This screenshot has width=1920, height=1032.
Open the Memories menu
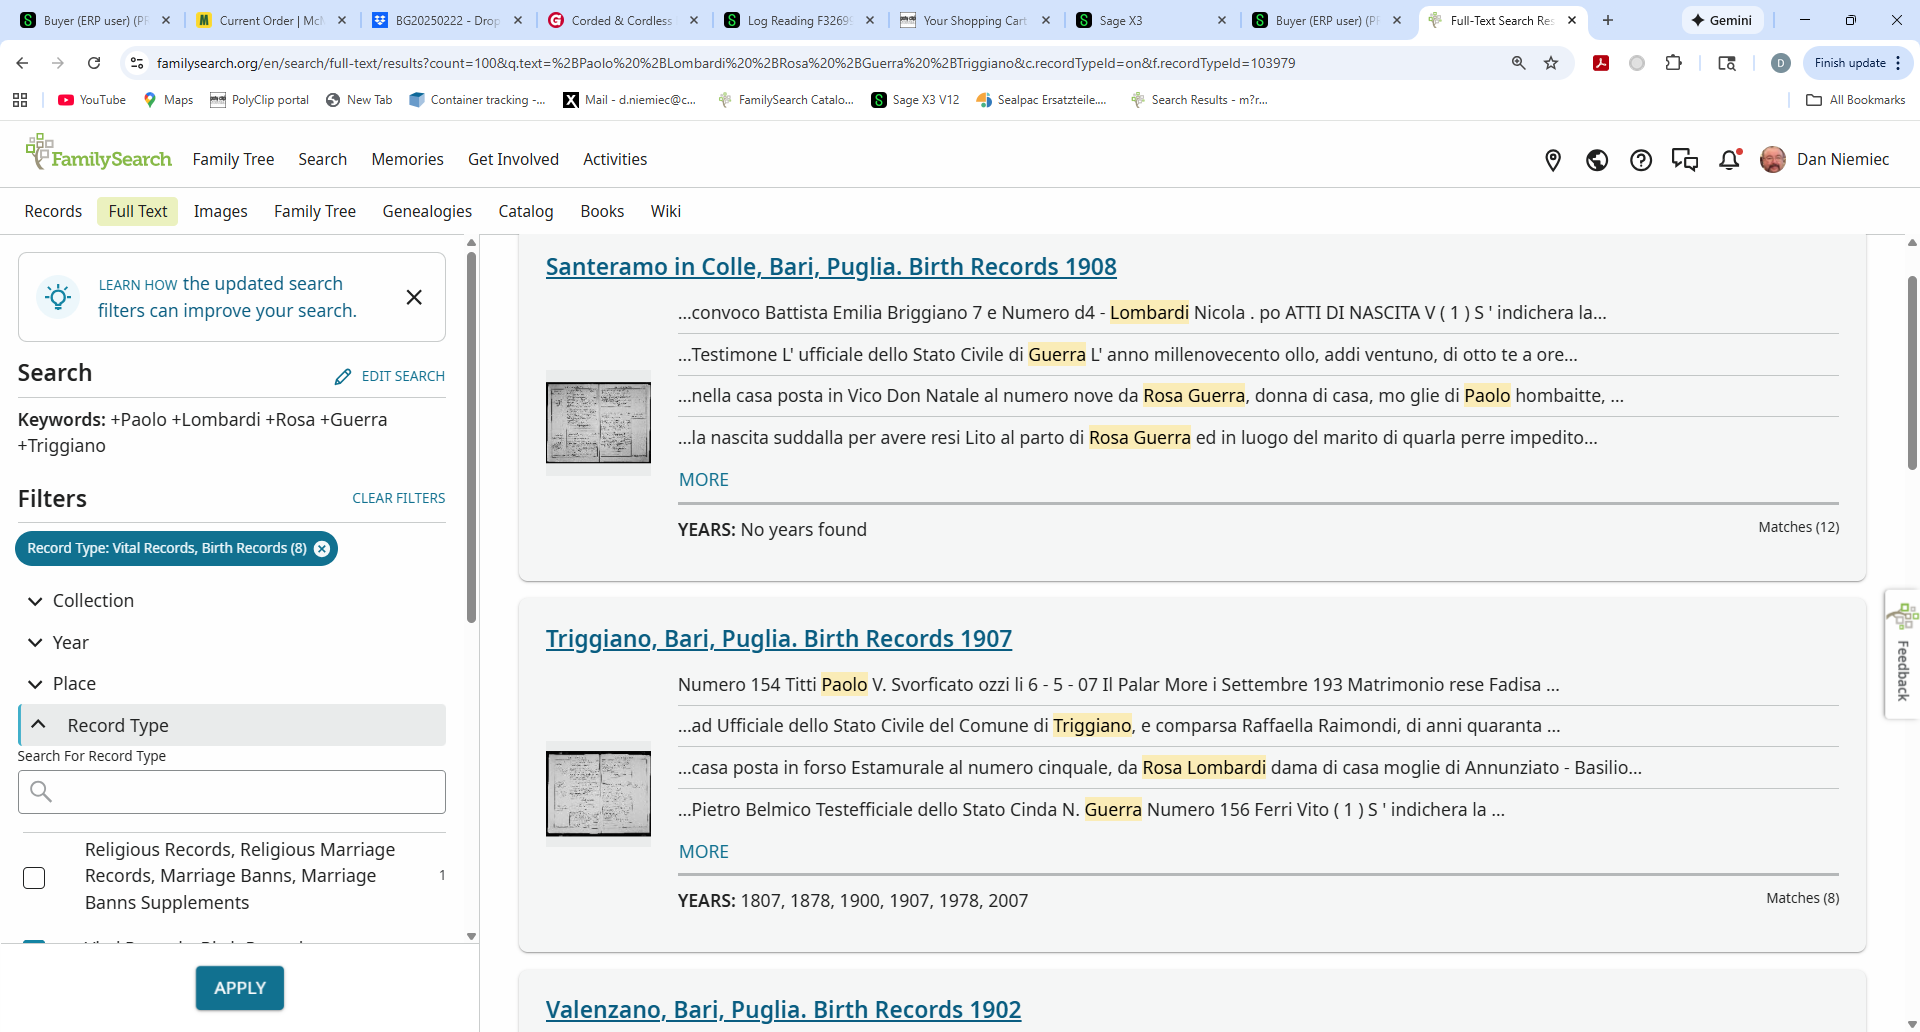point(407,159)
